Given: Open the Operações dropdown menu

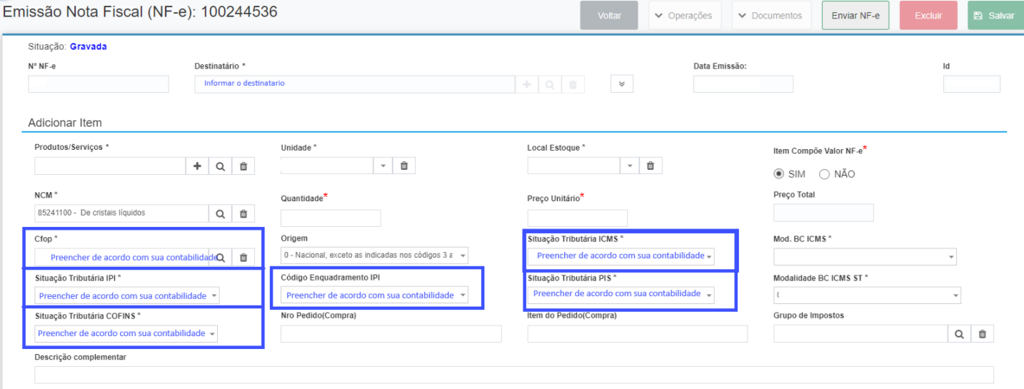Looking at the screenshot, I should 685,15.
